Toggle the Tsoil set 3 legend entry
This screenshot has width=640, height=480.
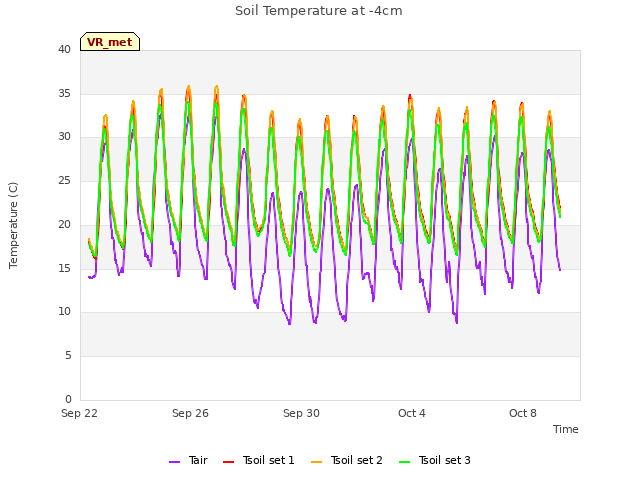click(x=435, y=460)
